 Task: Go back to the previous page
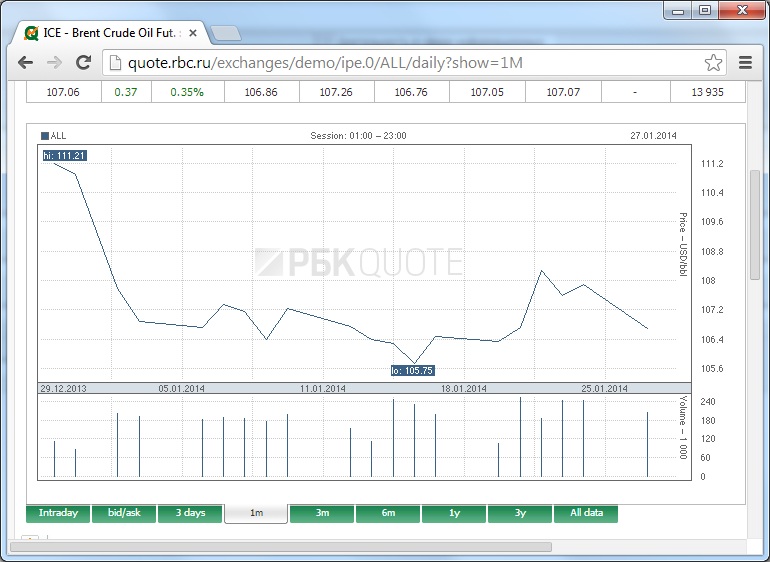[25, 62]
